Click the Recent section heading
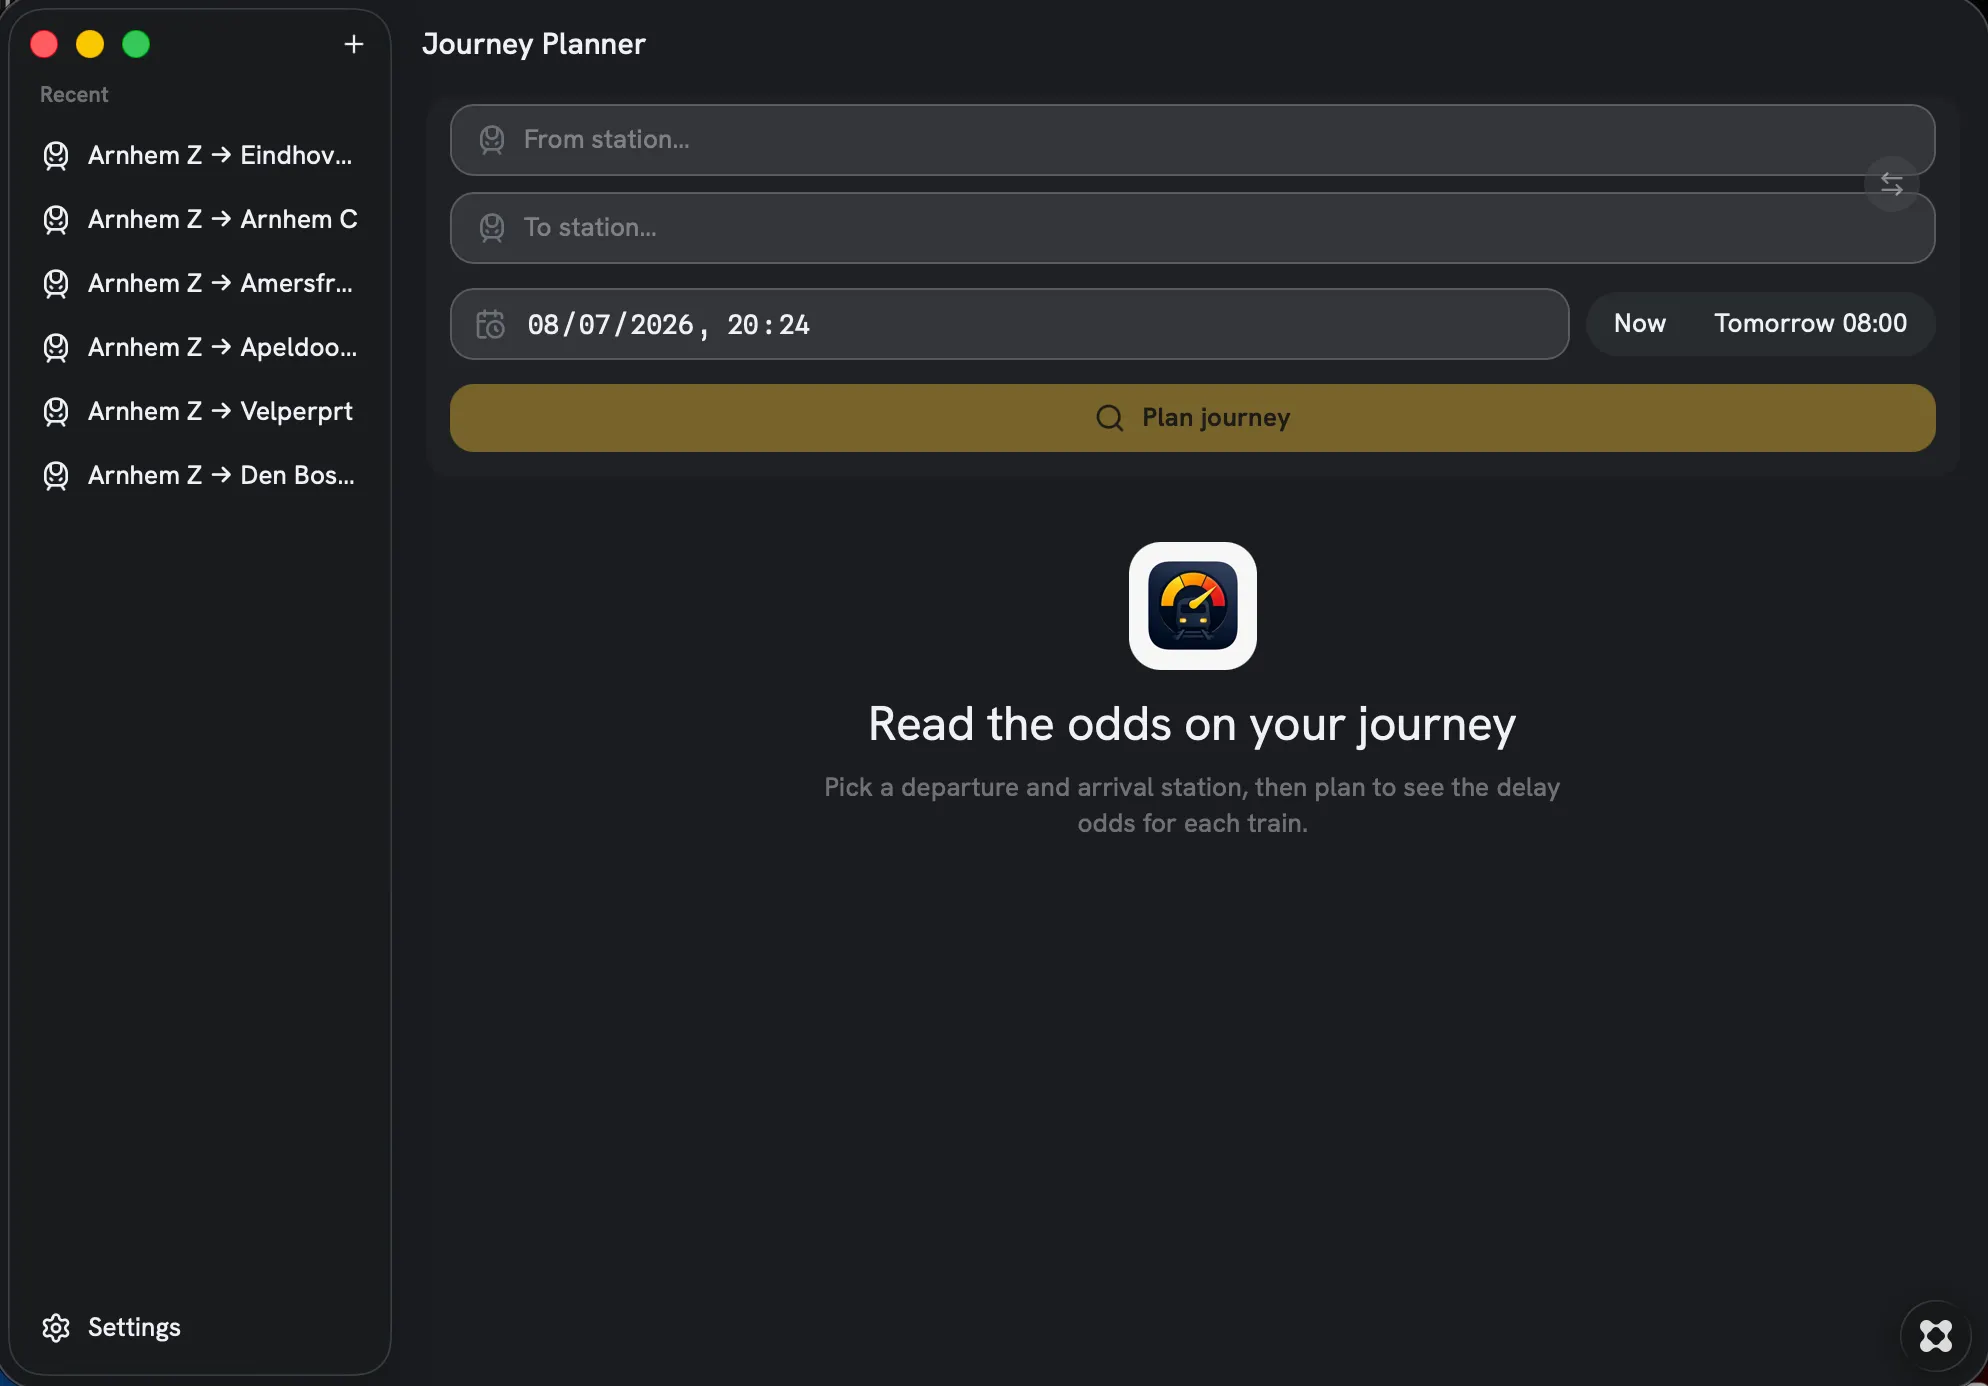The height and width of the screenshot is (1386, 1988). tap(74, 95)
